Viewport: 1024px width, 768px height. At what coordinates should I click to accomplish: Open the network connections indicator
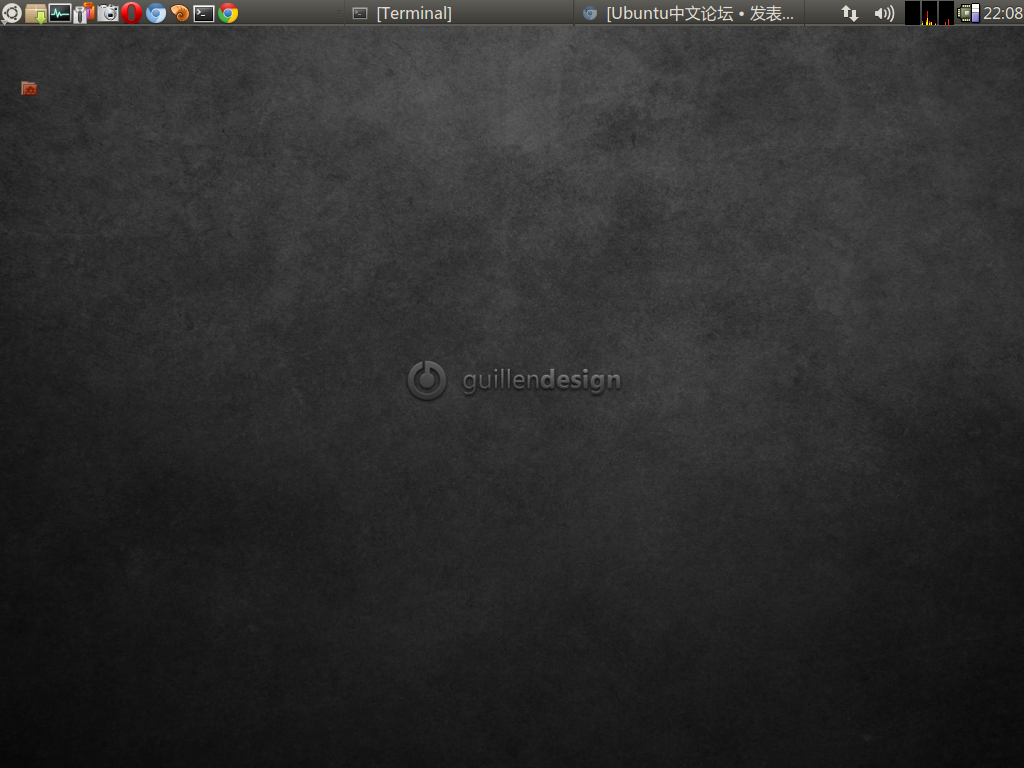(x=850, y=13)
